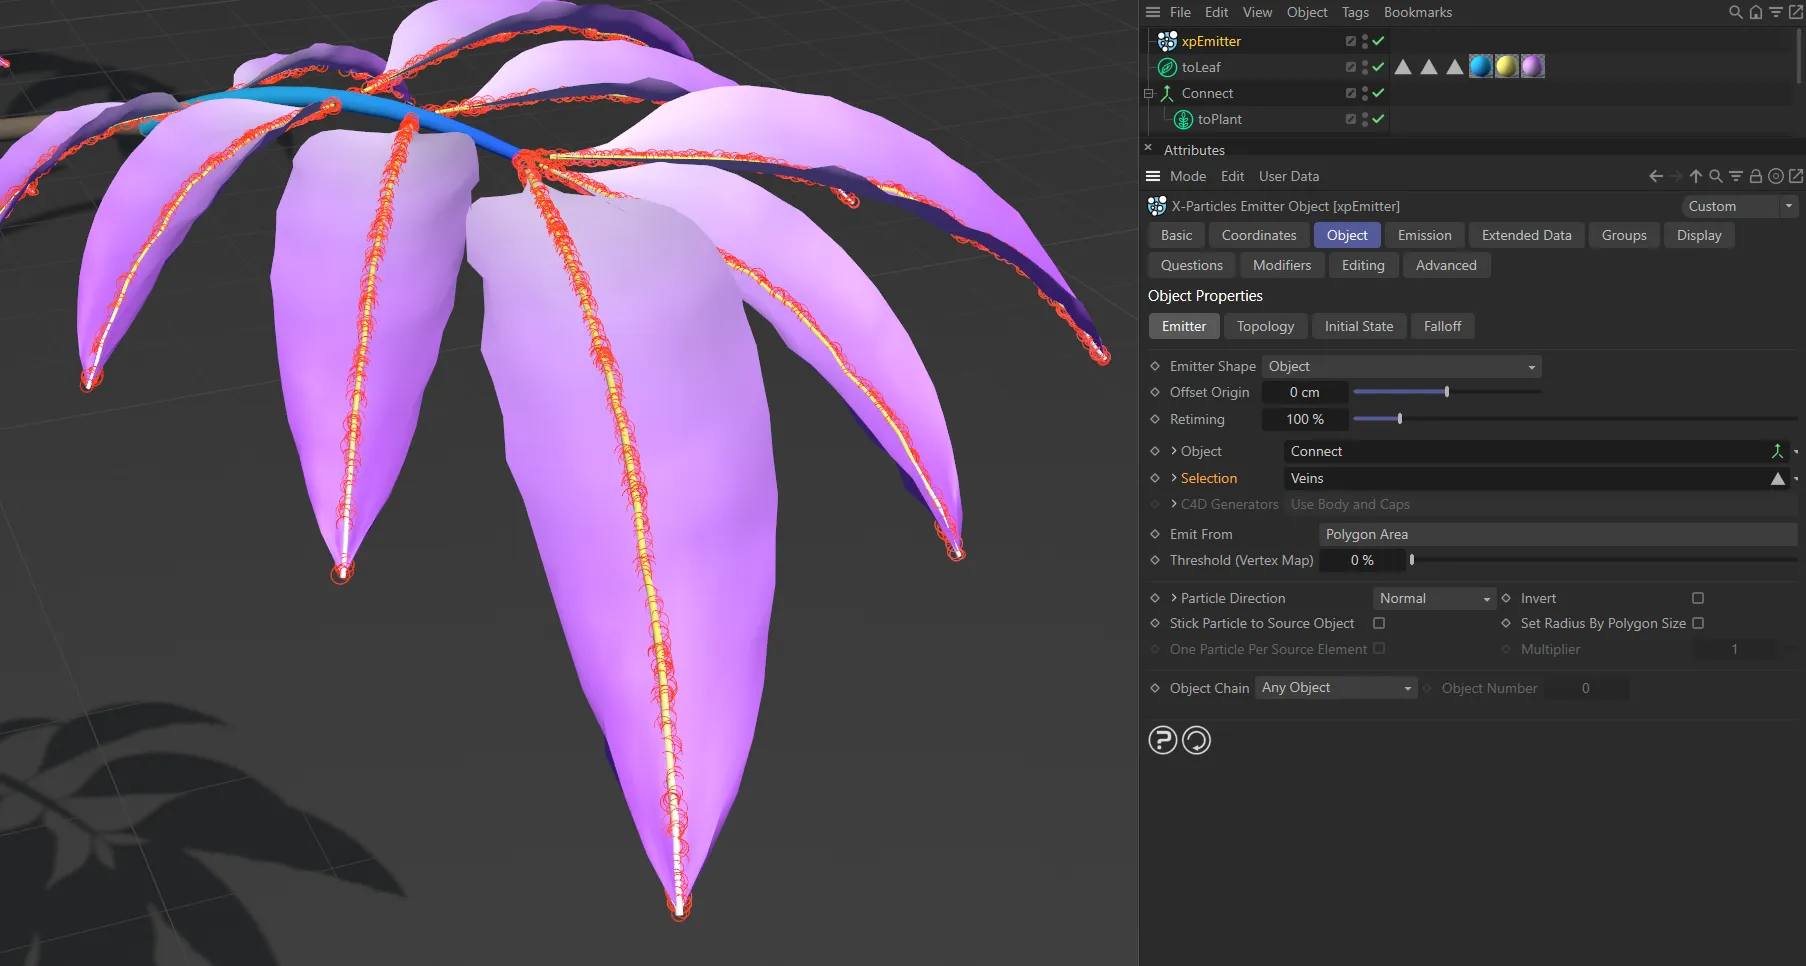This screenshot has height=966, width=1806.
Task: Open the object manager filter icon
Action: pos(1777,12)
